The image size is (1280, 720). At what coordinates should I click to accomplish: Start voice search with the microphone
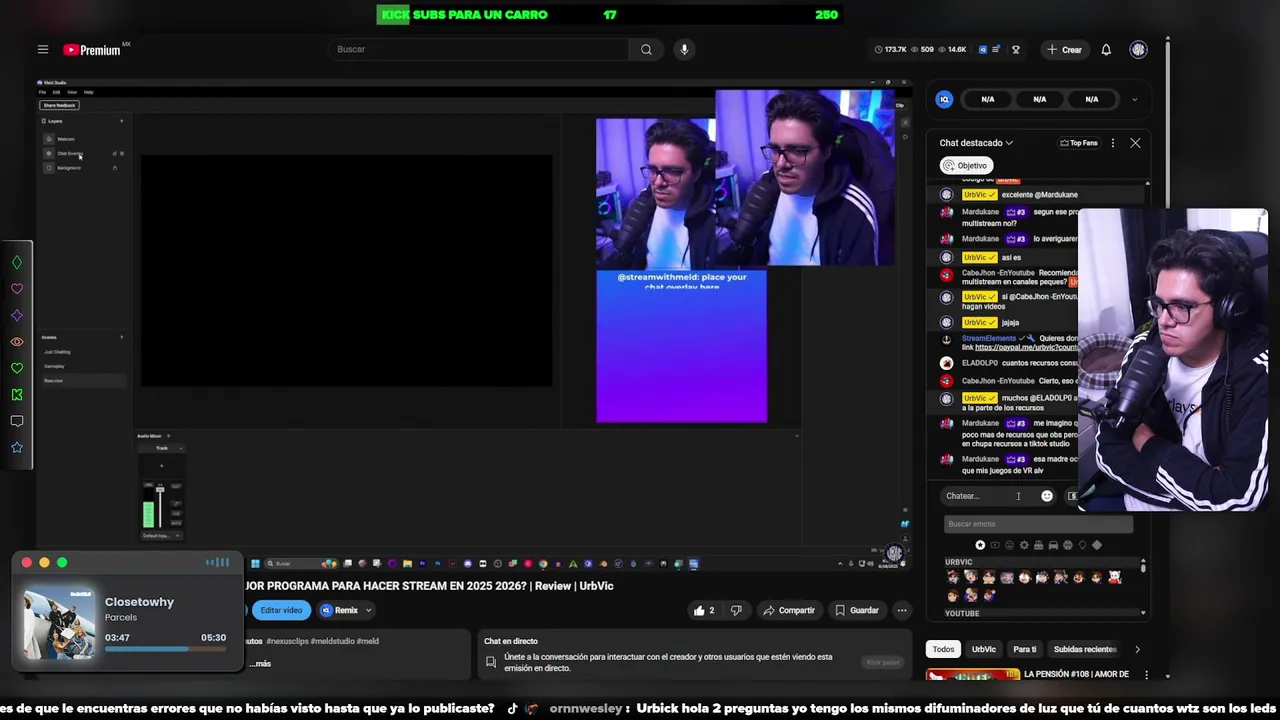pyautogui.click(x=684, y=49)
